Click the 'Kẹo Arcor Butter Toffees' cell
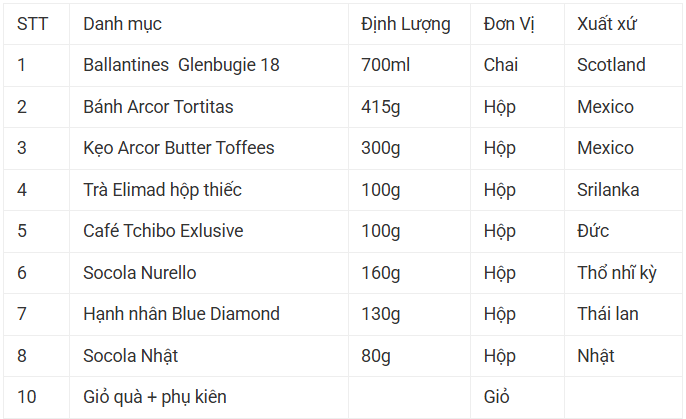This screenshot has height=419, width=686. coord(178,148)
